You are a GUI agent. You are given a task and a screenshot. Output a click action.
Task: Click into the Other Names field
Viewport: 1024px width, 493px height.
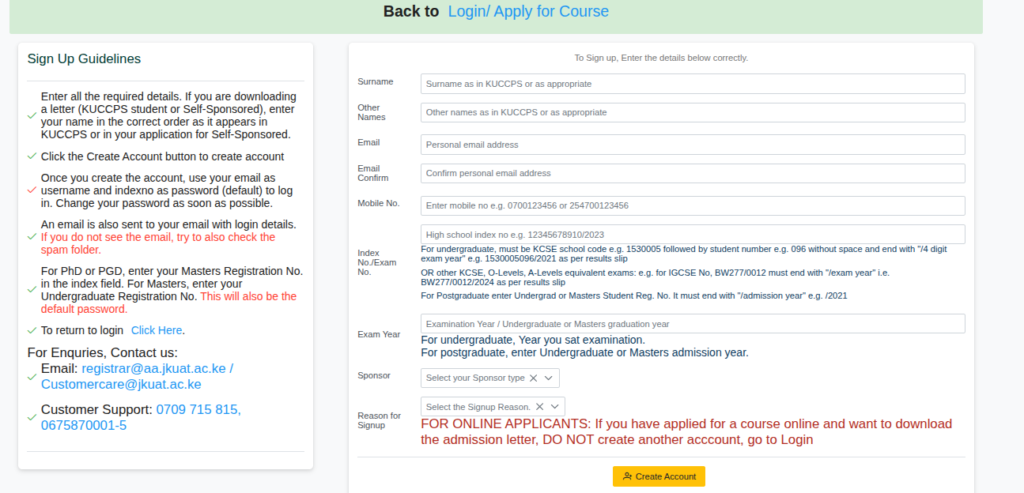pos(692,113)
